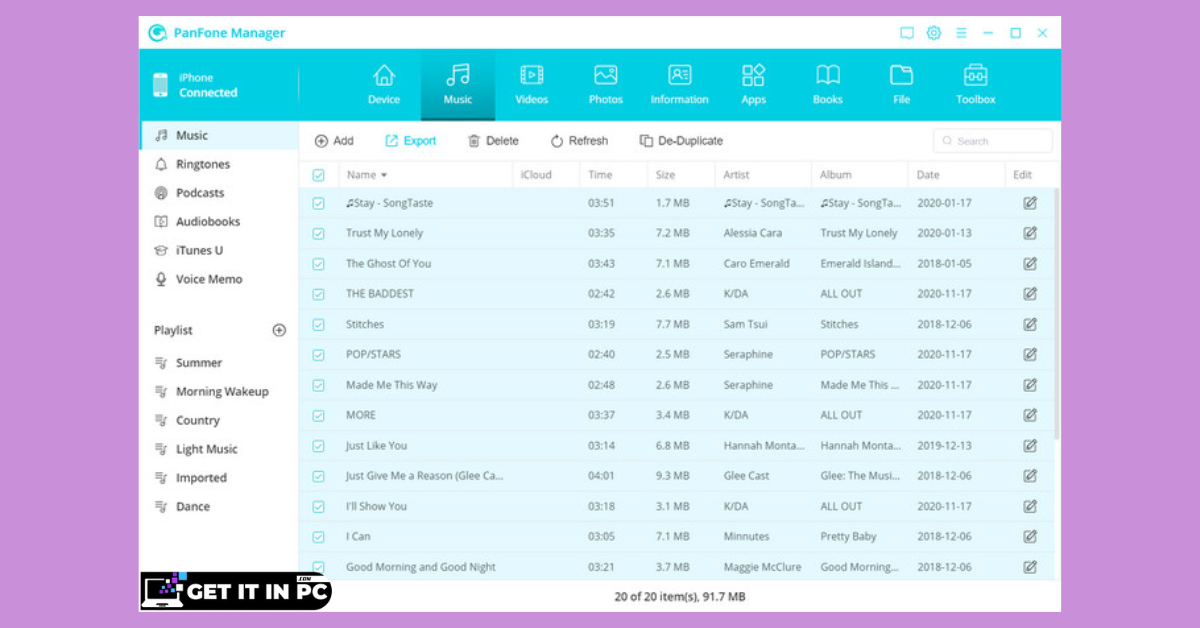Sort by the Size column header

[x=665, y=175]
